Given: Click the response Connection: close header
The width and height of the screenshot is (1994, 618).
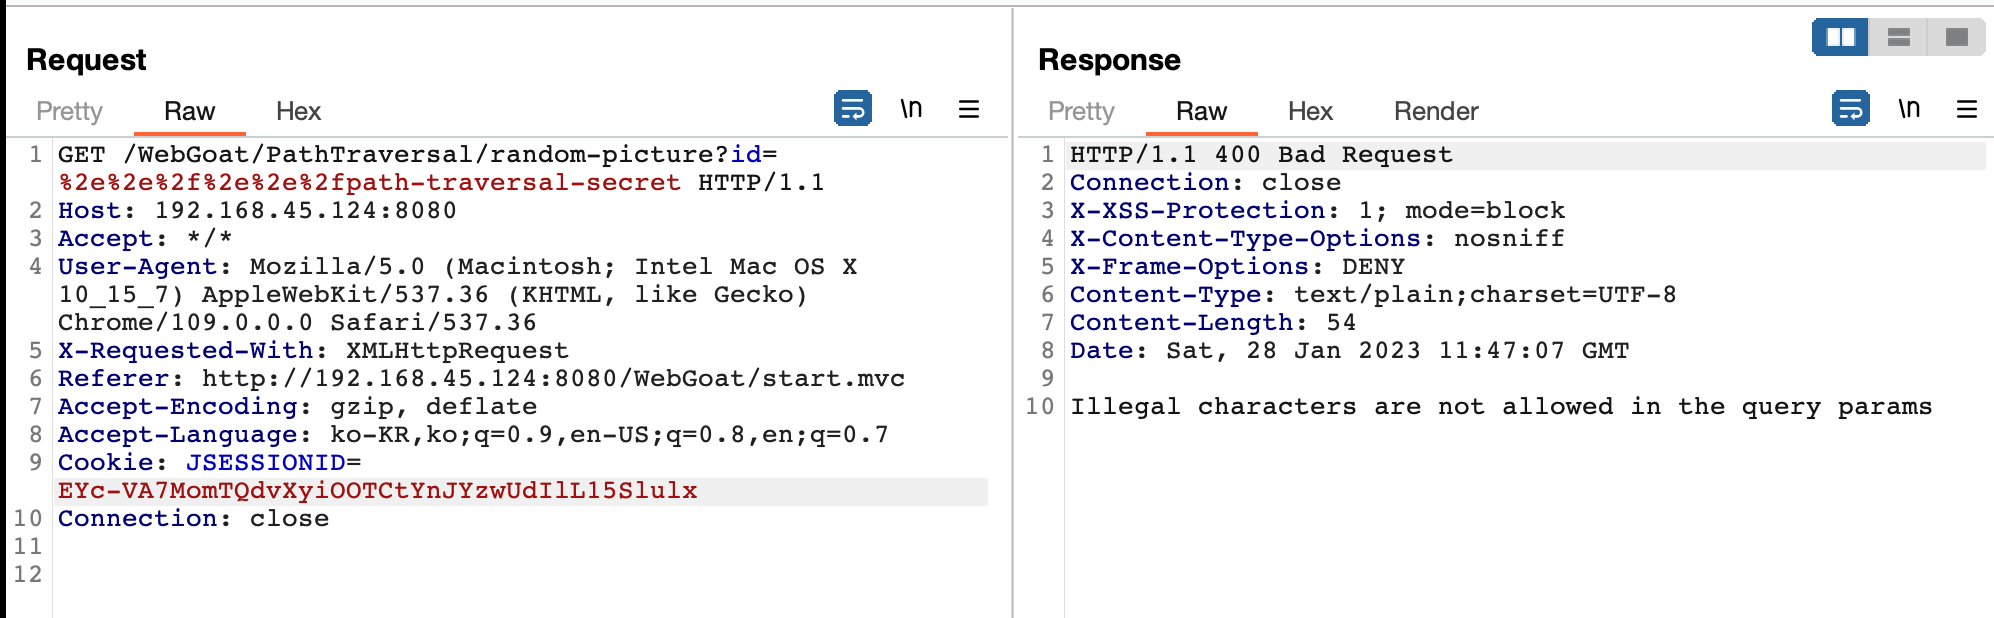Looking at the screenshot, I should click(x=1205, y=183).
